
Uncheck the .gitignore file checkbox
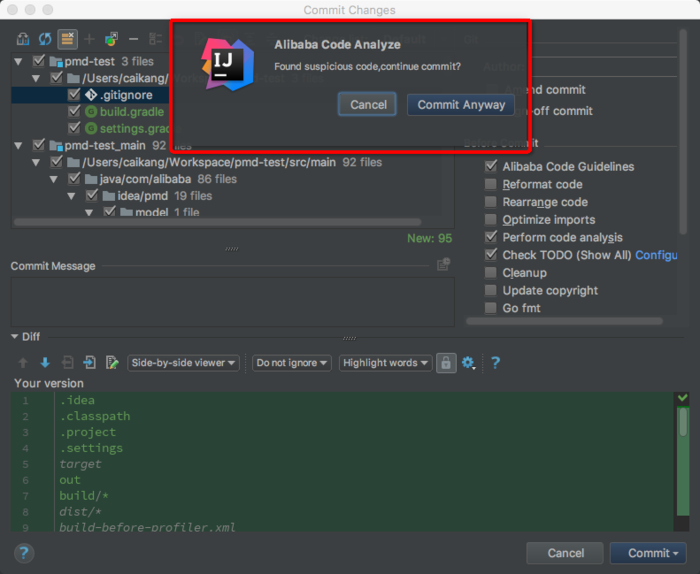[x=74, y=95]
